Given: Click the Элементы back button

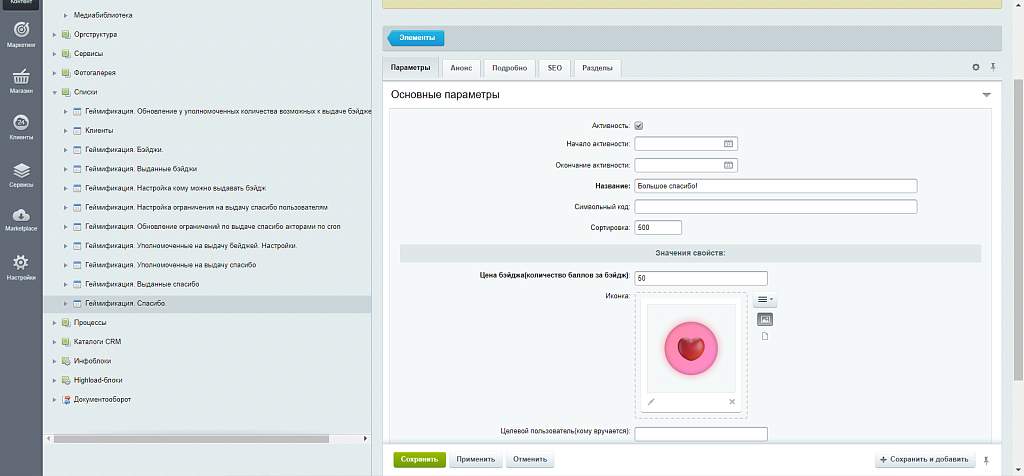Looking at the screenshot, I should tap(416, 38).
